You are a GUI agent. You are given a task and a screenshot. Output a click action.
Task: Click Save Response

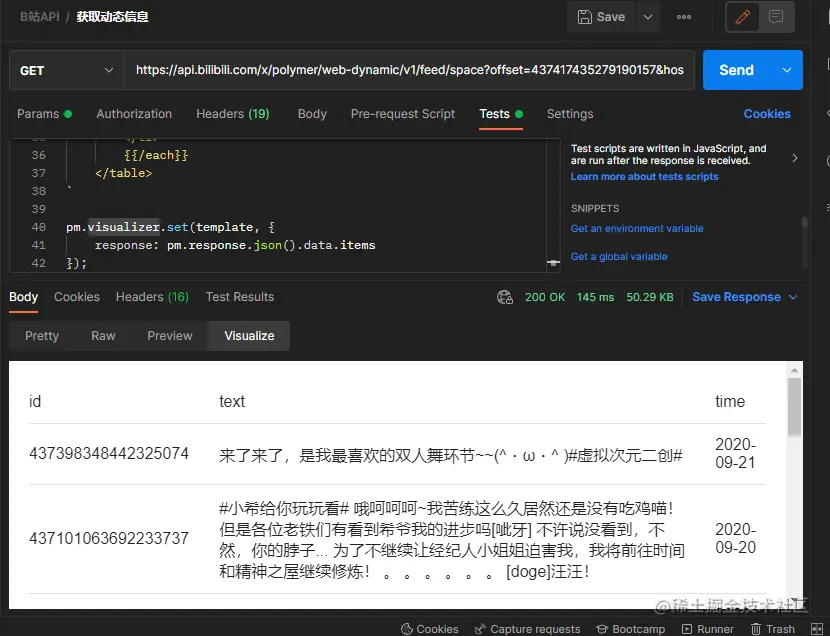pyautogui.click(x=736, y=297)
